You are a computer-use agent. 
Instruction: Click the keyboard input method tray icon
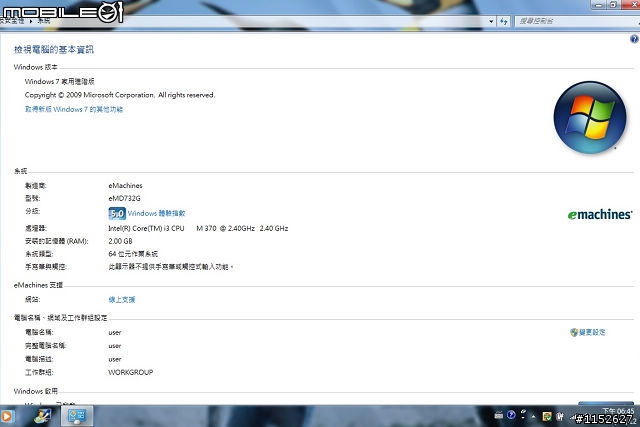tap(498, 416)
